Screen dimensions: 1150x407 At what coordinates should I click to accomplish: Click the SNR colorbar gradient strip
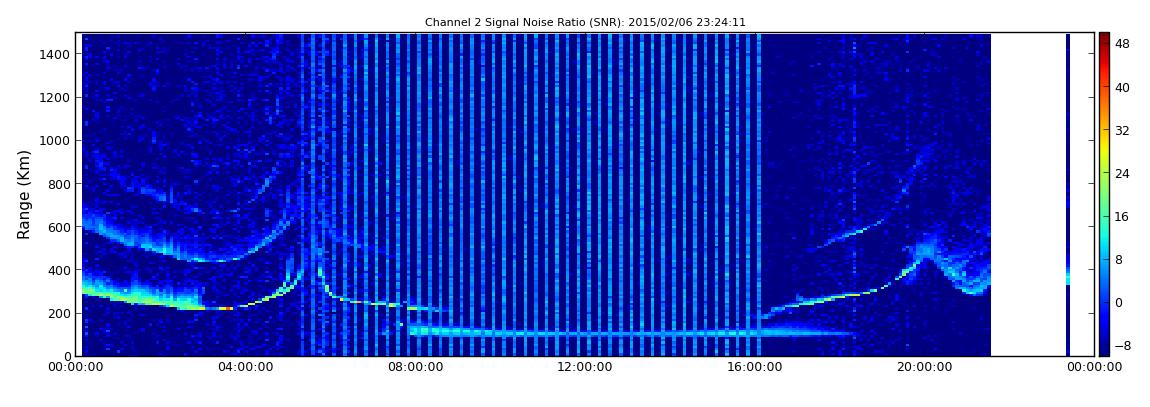tap(1104, 194)
